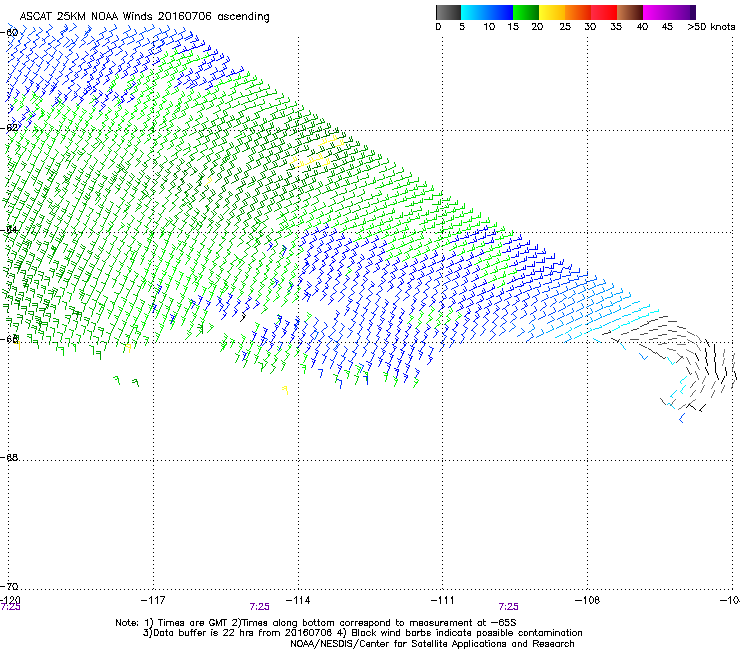The image size is (740, 650).
Task: Click the purple 7:25 time near -111
Action: (x=508, y=607)
